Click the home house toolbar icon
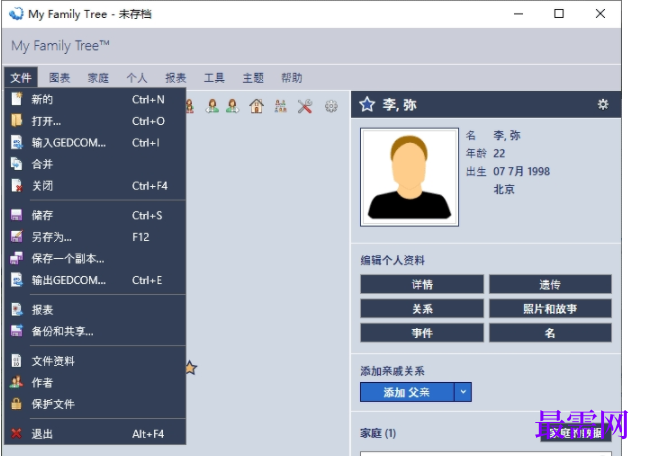 coord(256,106)
